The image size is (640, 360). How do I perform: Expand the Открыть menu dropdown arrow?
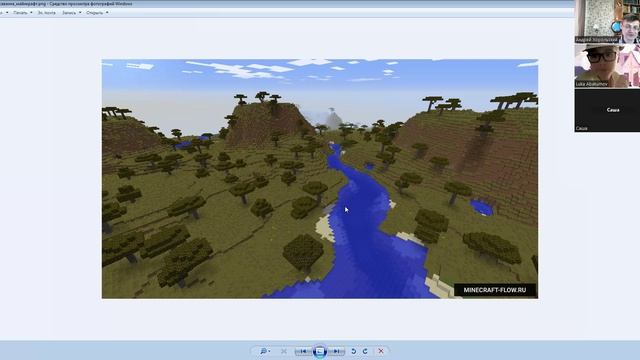tap(107, 13)
